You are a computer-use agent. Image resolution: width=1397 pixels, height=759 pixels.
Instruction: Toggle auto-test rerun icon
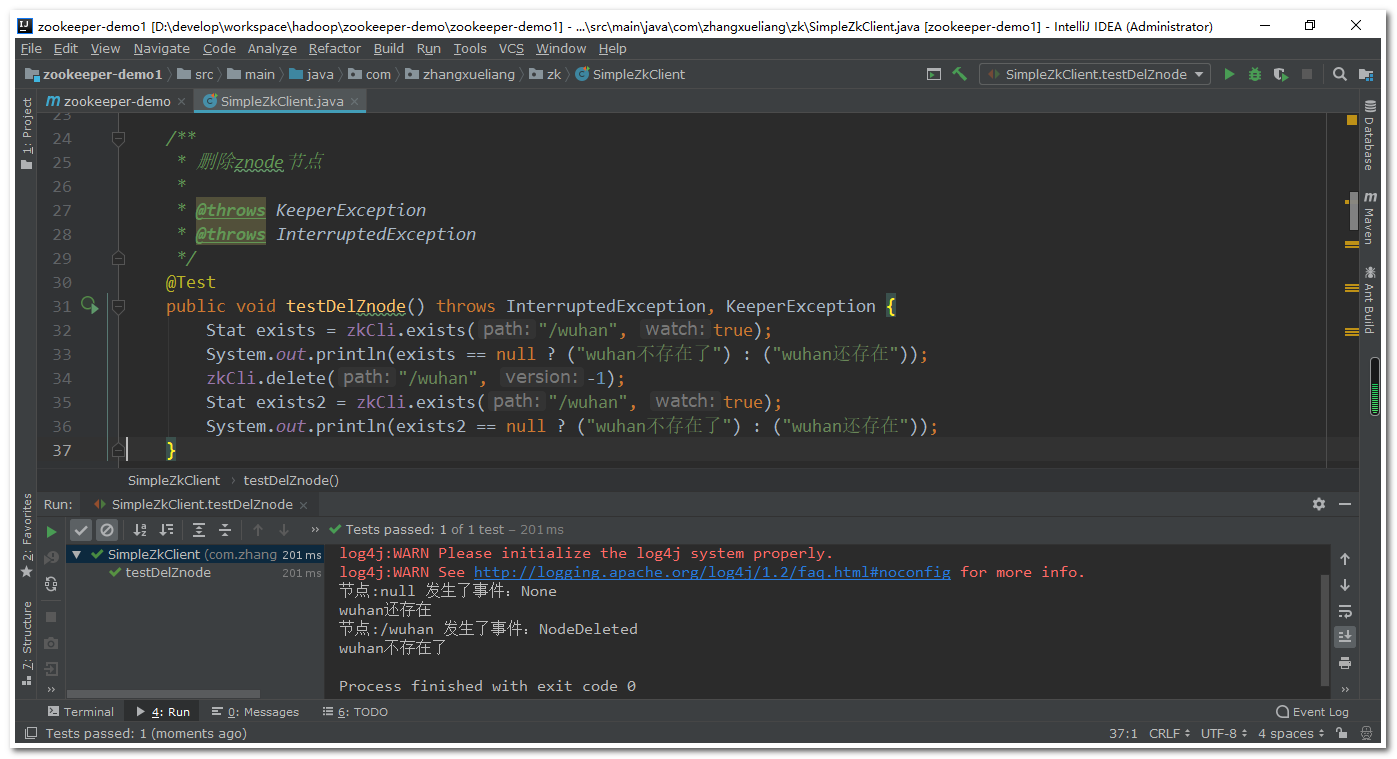point(52,583)
